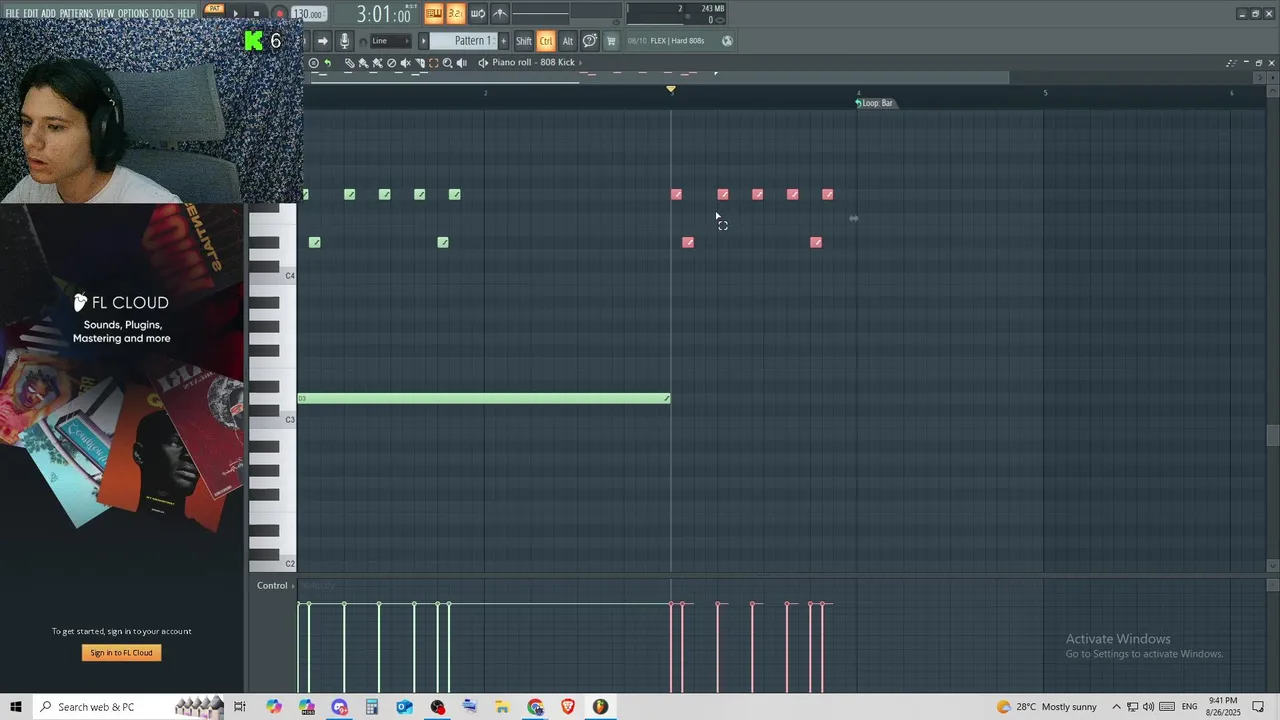Toggle the Alt button in toolbar
The image size is (1280, 720).
coord(568,41)
